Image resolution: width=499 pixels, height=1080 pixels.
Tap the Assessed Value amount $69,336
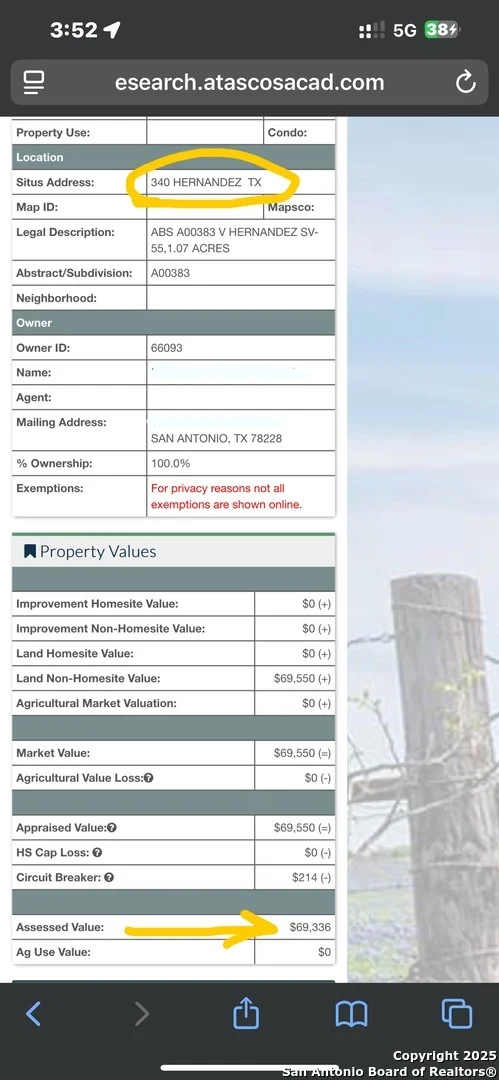coord(310,927)
